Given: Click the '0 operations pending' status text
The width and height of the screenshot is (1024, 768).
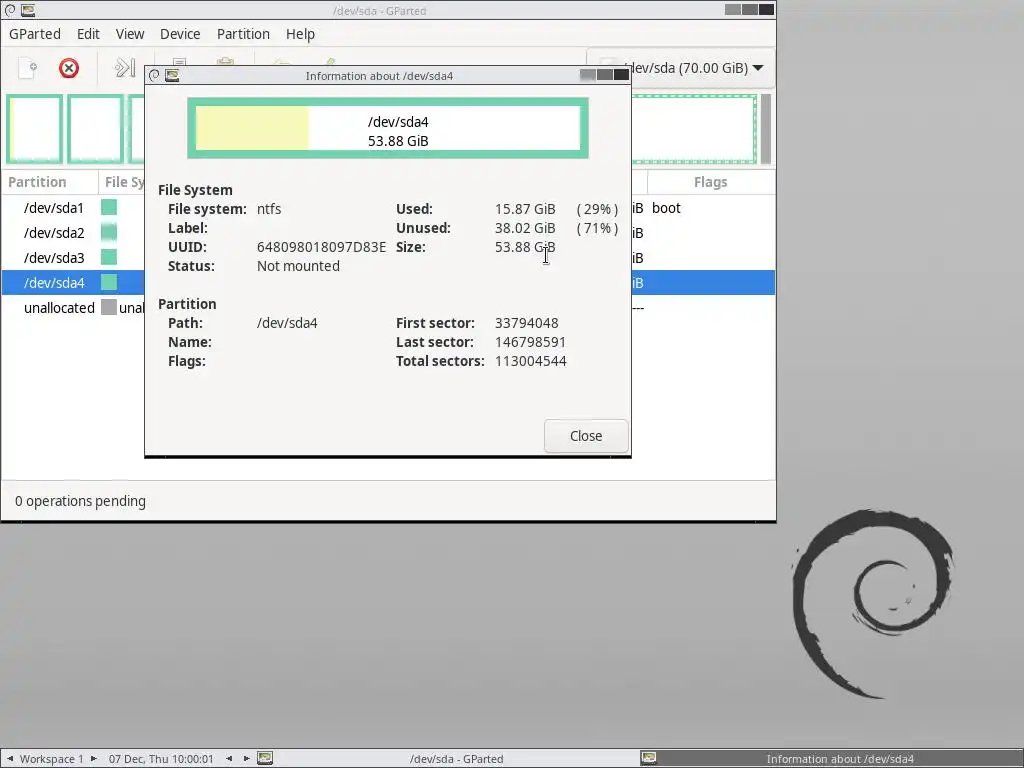Looking at the screenshot, I should (80, 501).
